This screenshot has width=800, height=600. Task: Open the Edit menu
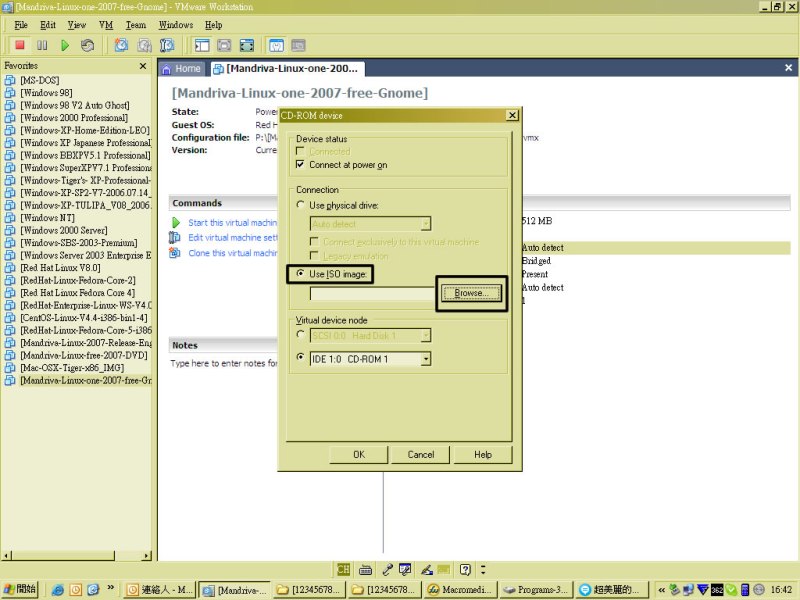coord(48,25)
